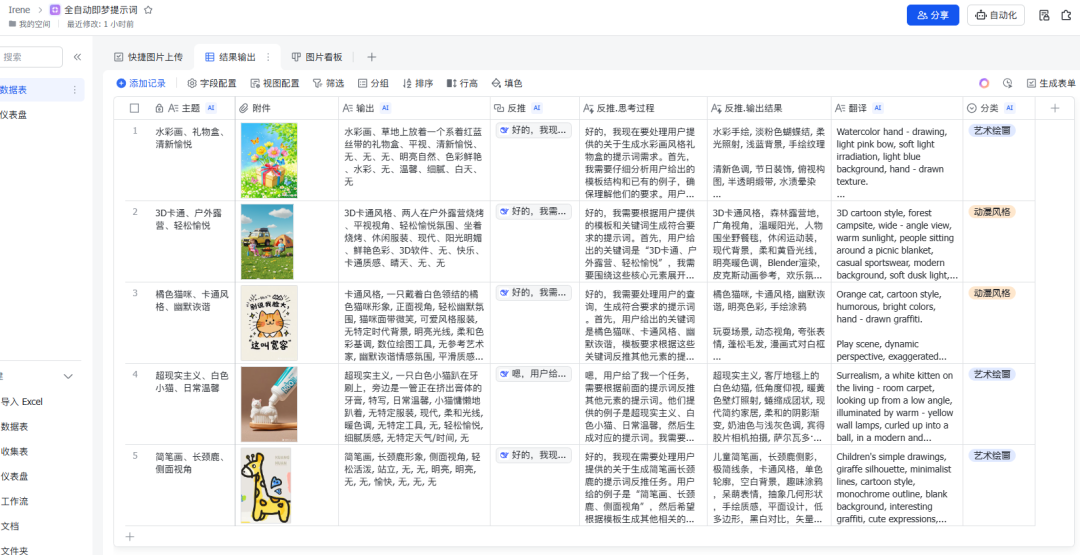Add a new view with plus icon

[x=371, y=57]
